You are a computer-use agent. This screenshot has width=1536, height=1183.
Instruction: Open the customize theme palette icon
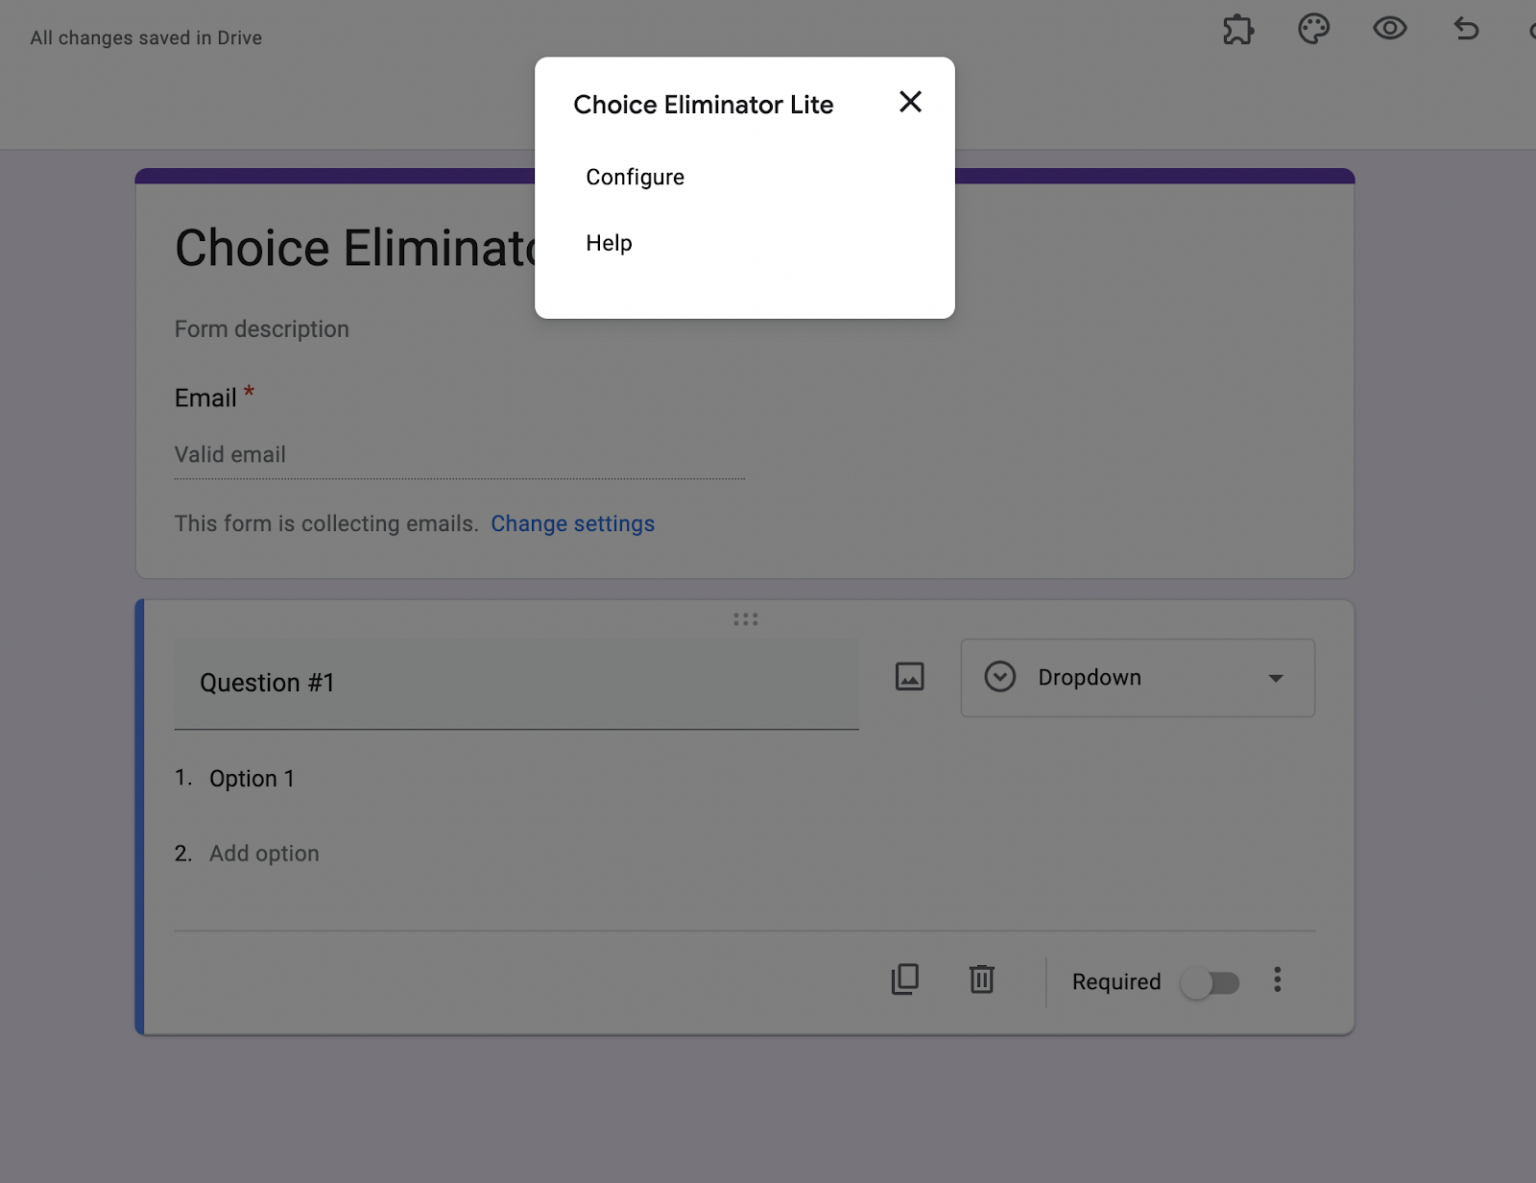[1313, 29]
